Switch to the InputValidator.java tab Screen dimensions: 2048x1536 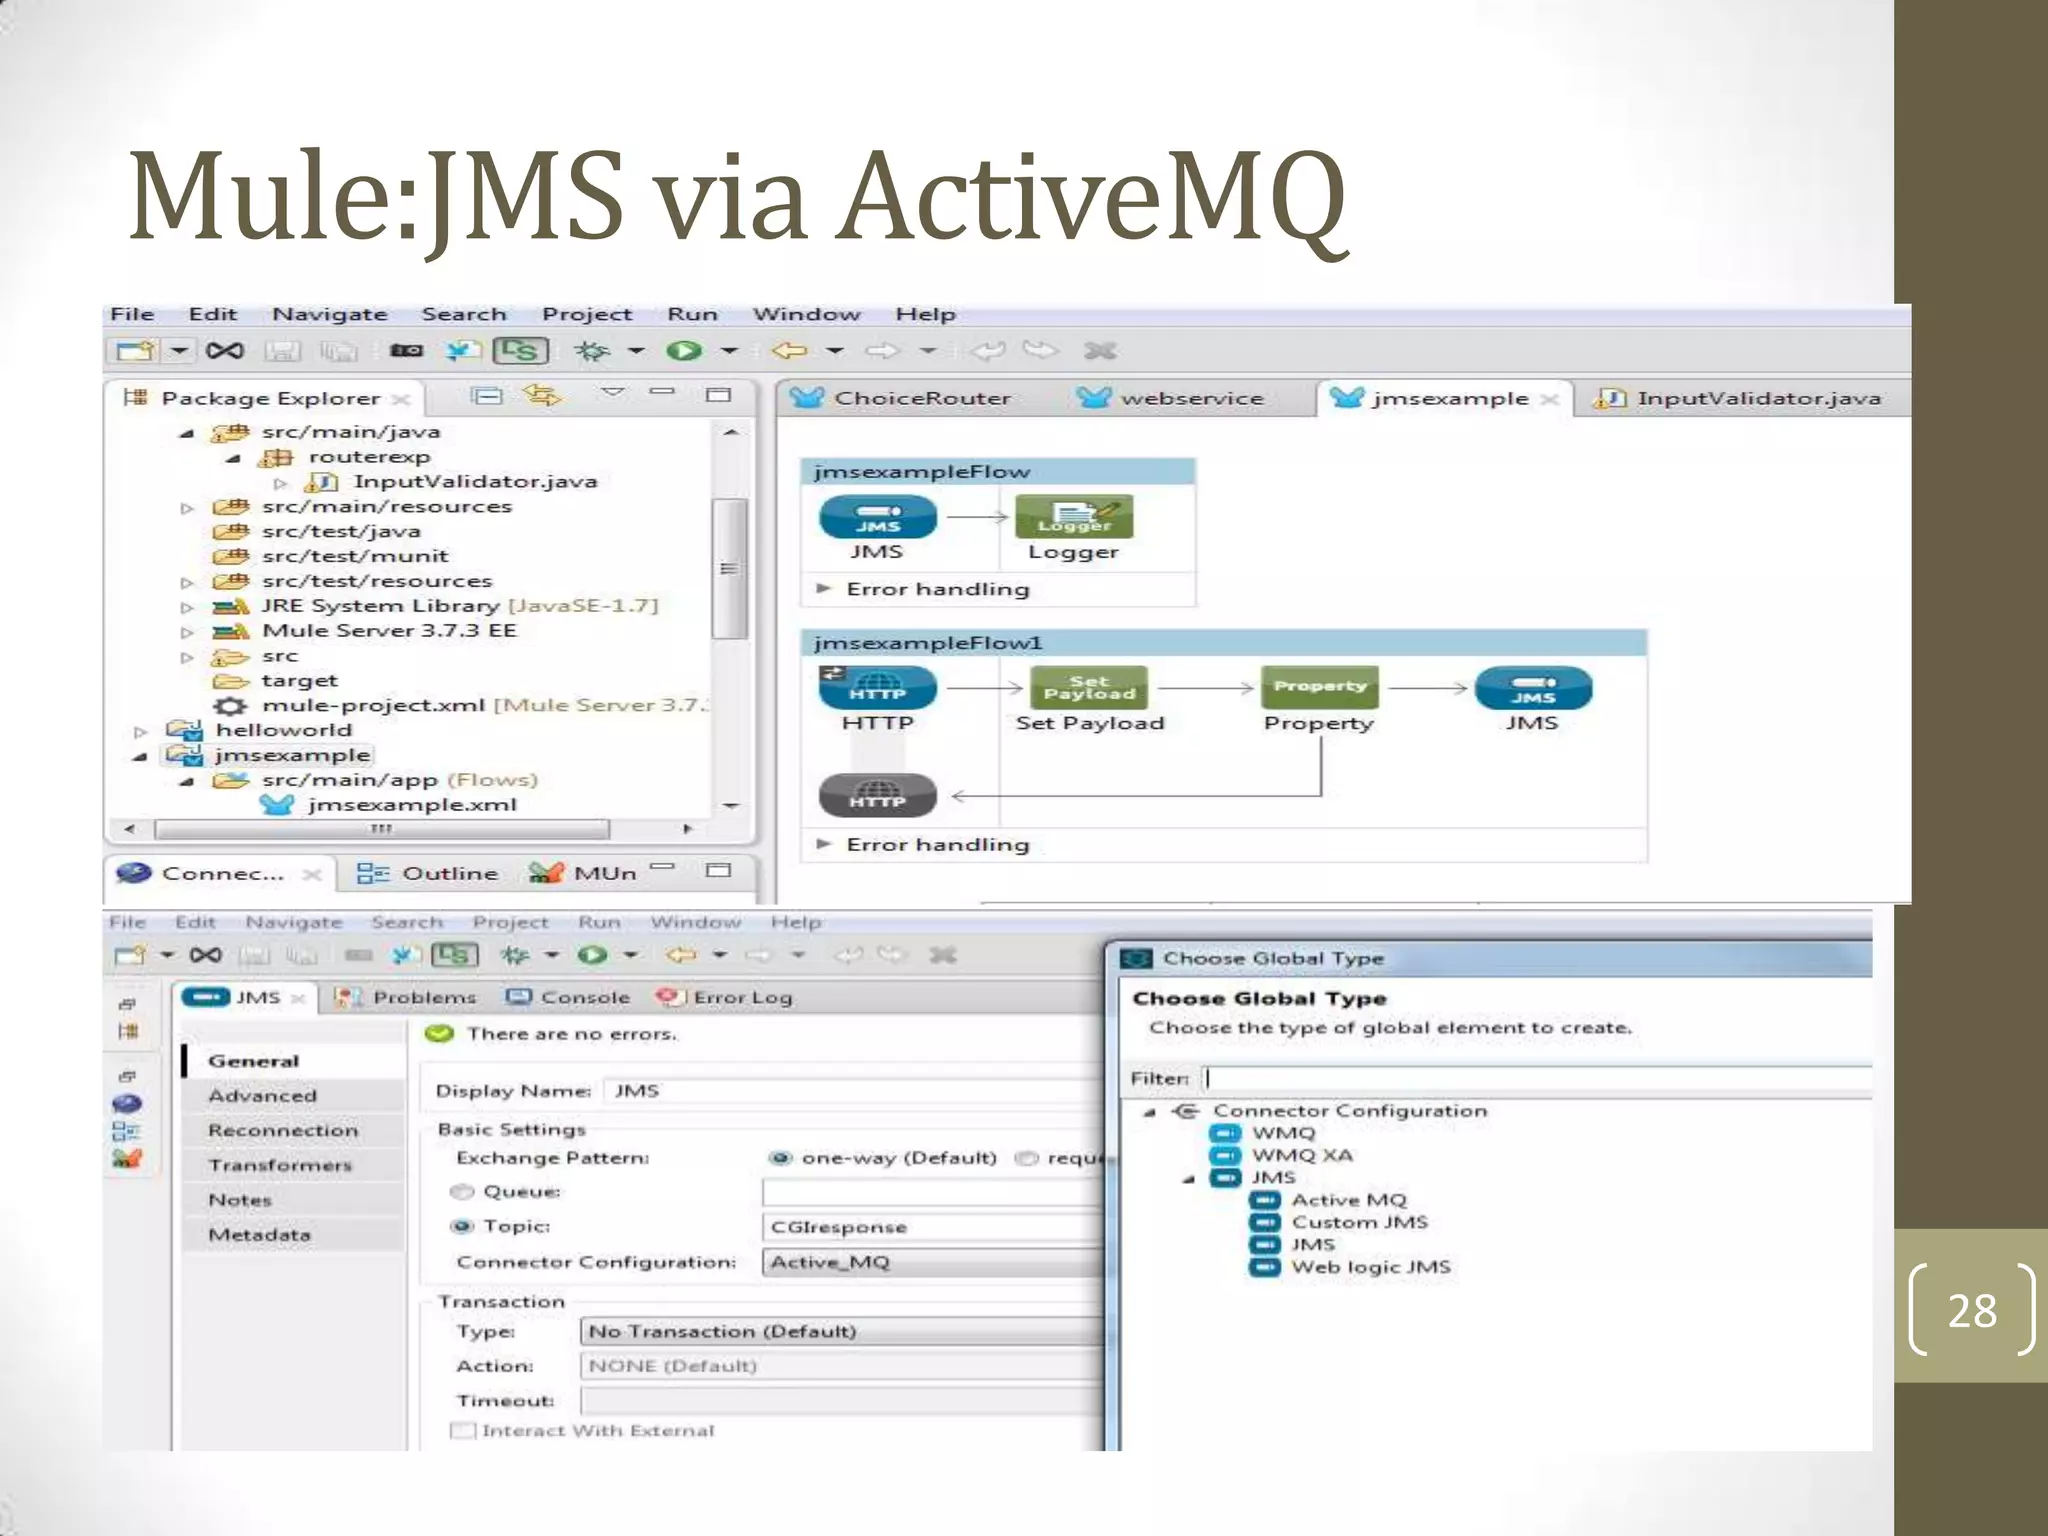pyautogui.click(x=1740, y=398)
